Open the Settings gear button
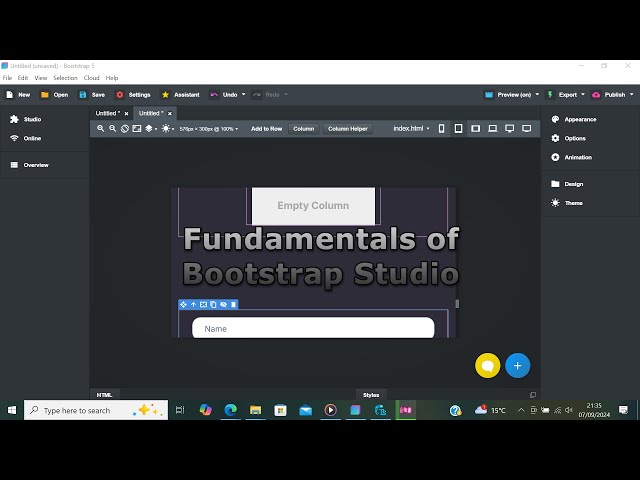 [133, 95]
